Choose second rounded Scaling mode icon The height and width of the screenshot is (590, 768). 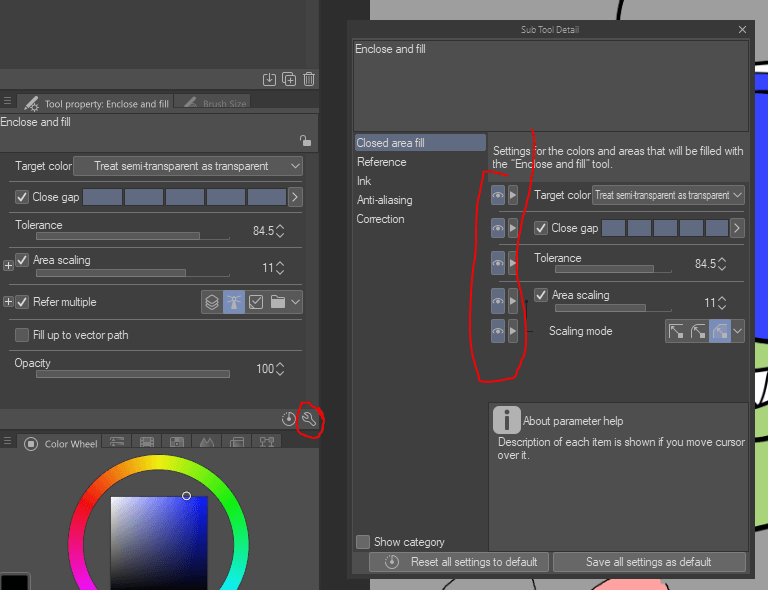698,331
